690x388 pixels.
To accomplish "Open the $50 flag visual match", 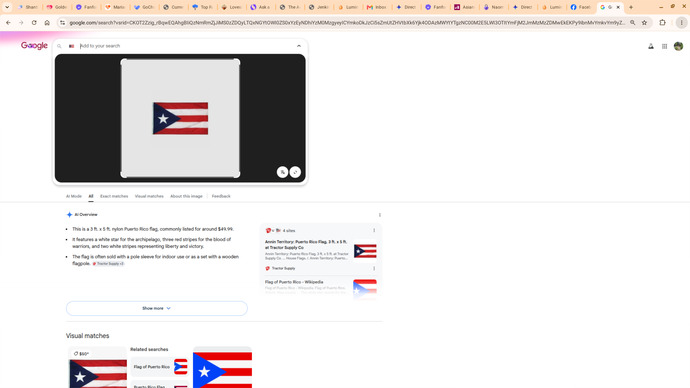I will (x=98, y=367).
